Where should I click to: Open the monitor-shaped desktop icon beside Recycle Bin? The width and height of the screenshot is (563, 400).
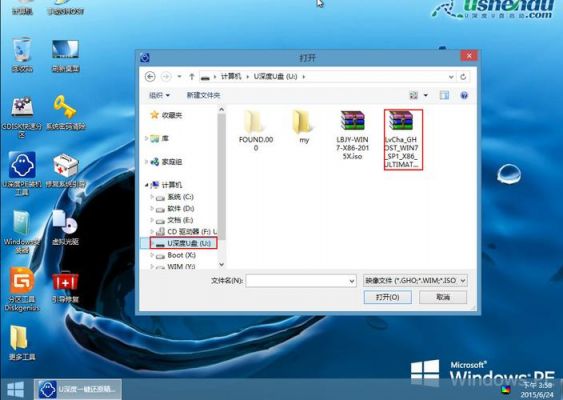(65, 56)
